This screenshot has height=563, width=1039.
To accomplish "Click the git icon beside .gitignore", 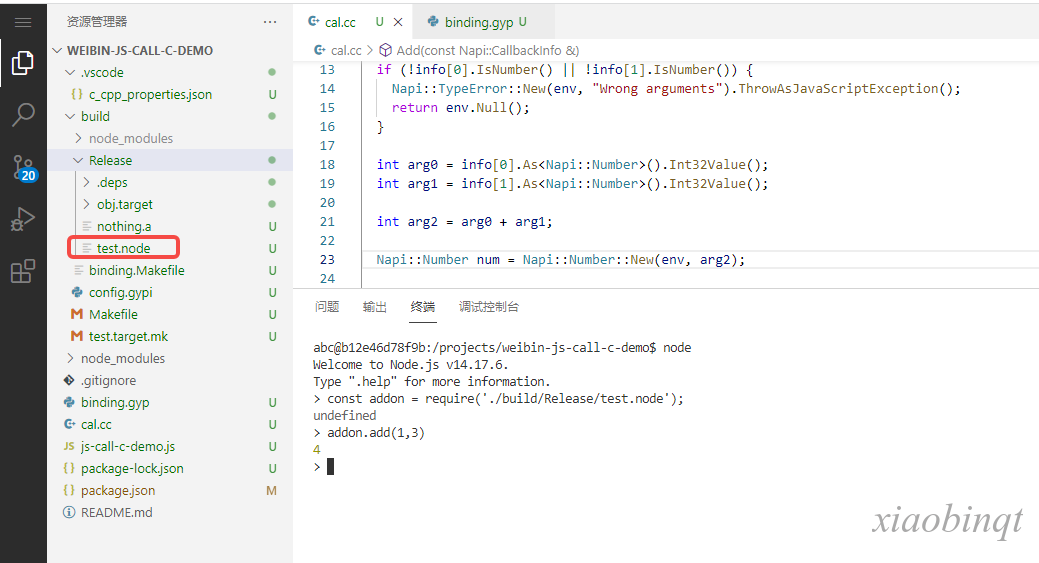I will 69,380.
